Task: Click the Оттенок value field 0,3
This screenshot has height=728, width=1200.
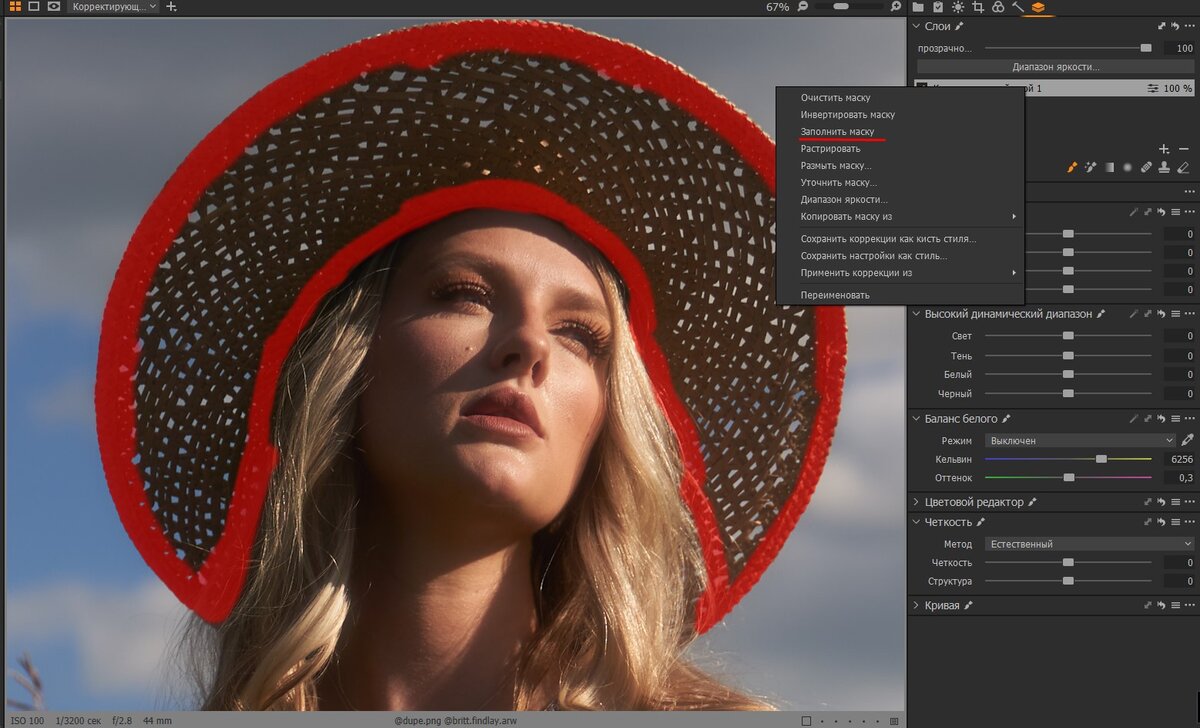Action: click(x=1179, y=478)
